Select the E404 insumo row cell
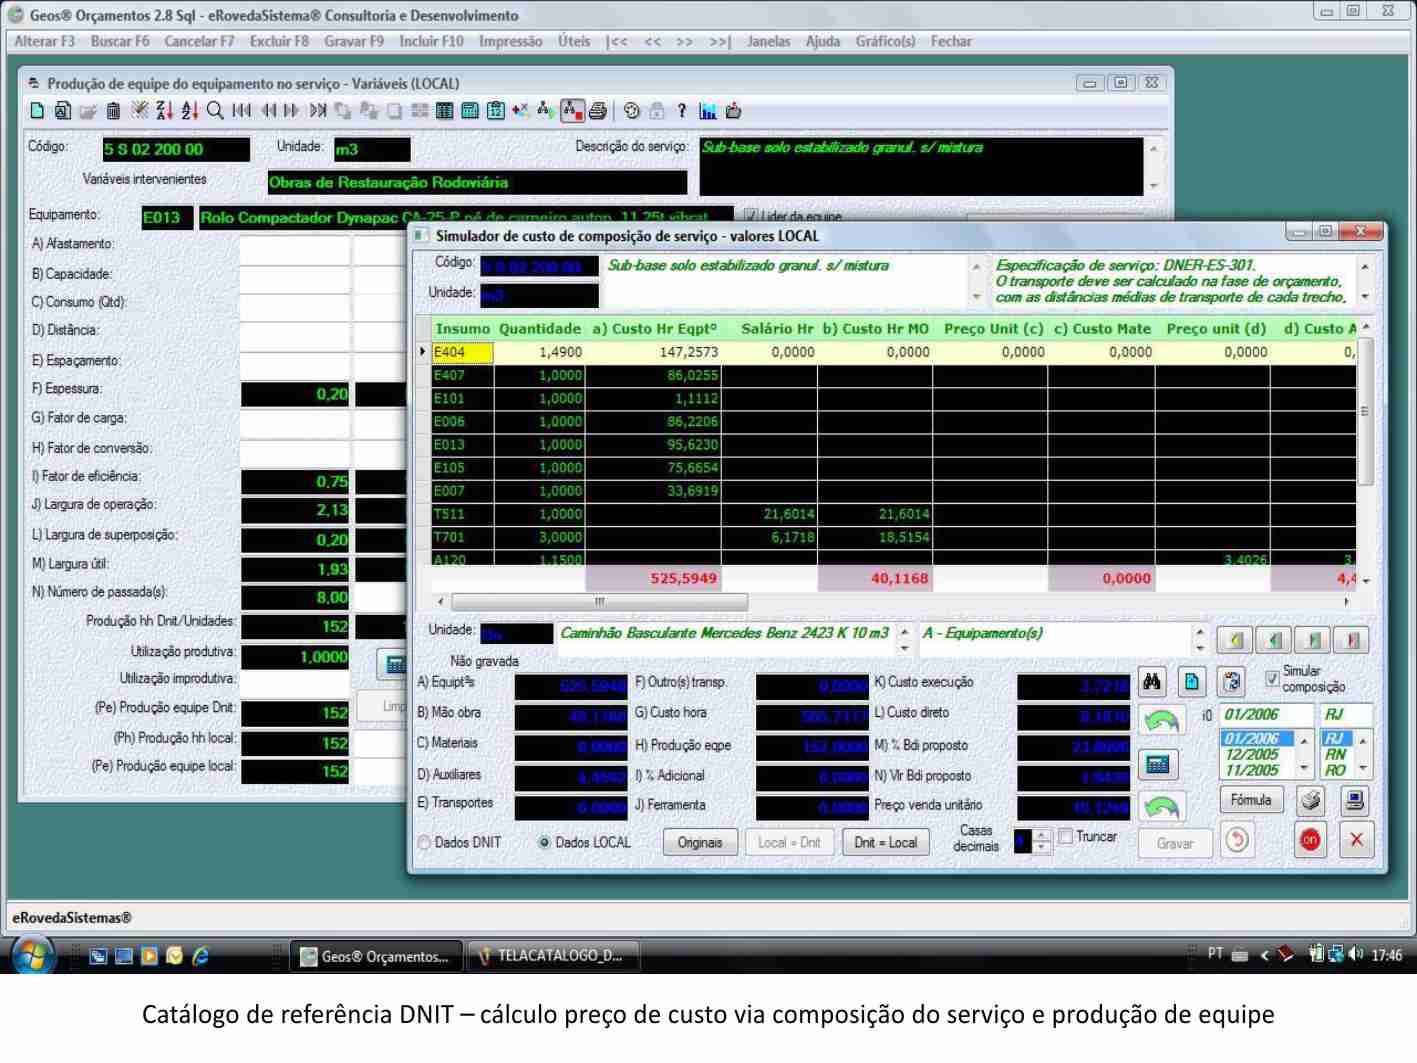This screenshot has height=1063, width=1417. [462, 352]
